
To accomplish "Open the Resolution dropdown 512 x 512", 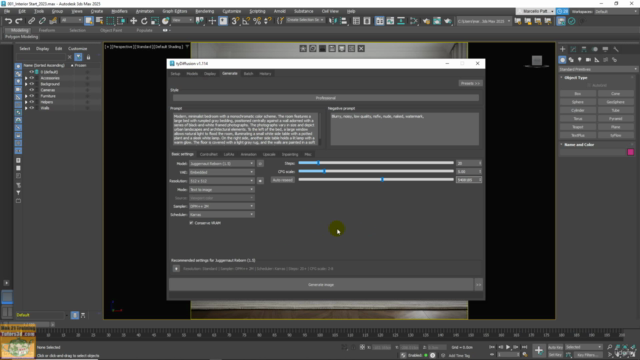I will (x=222, y=181).
